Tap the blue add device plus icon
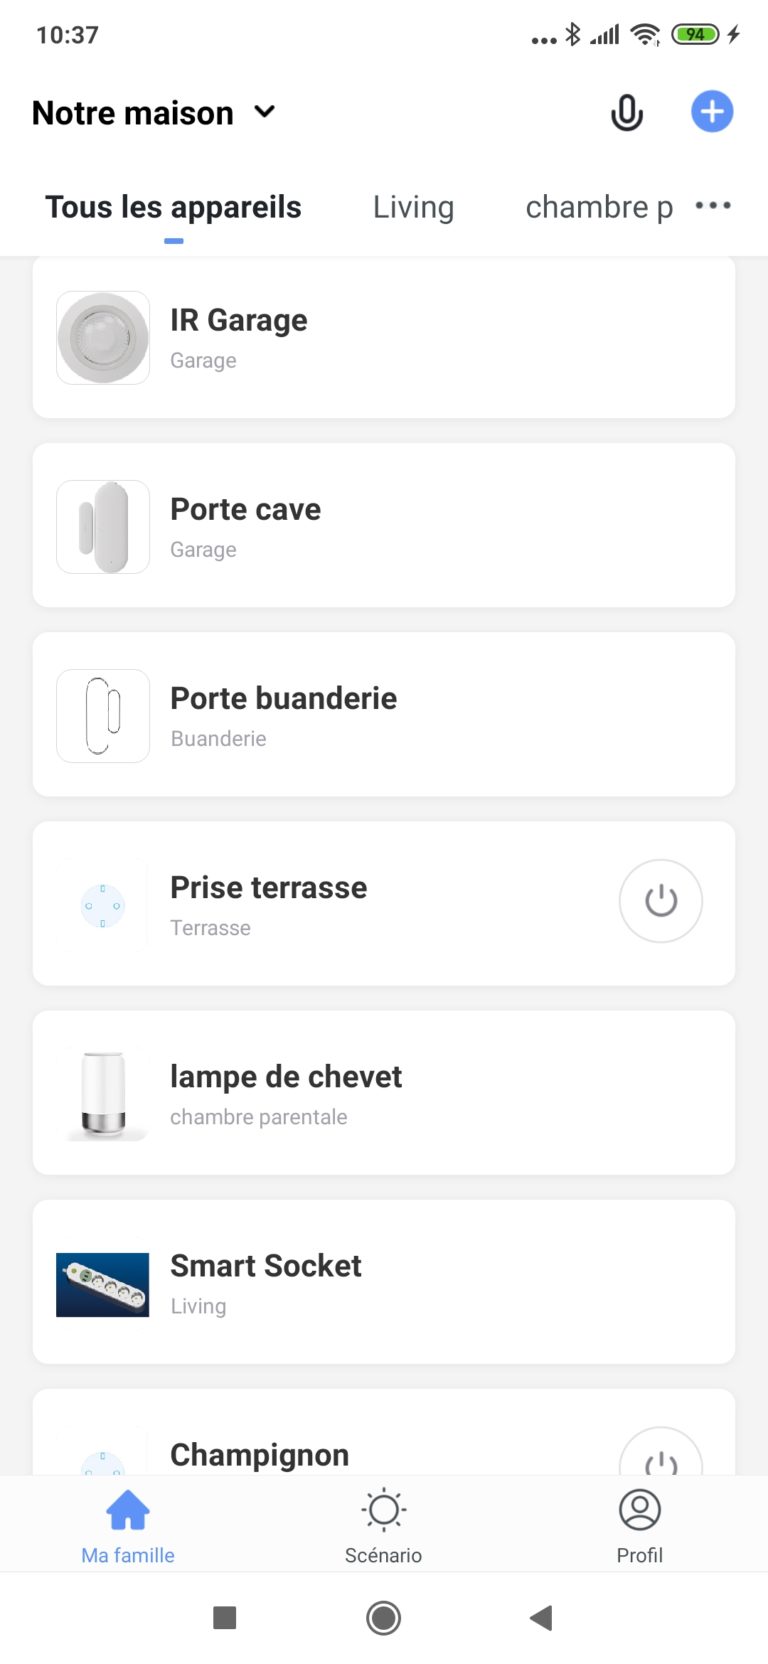Viewport: 768px width, 1664px height. pos(712,112)
